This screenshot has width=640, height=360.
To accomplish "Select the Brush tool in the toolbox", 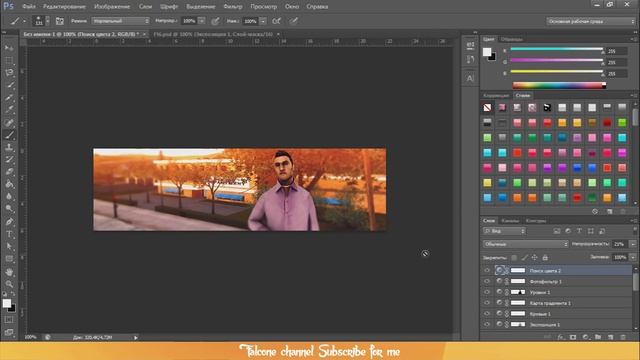I will (x=9, y=135).
